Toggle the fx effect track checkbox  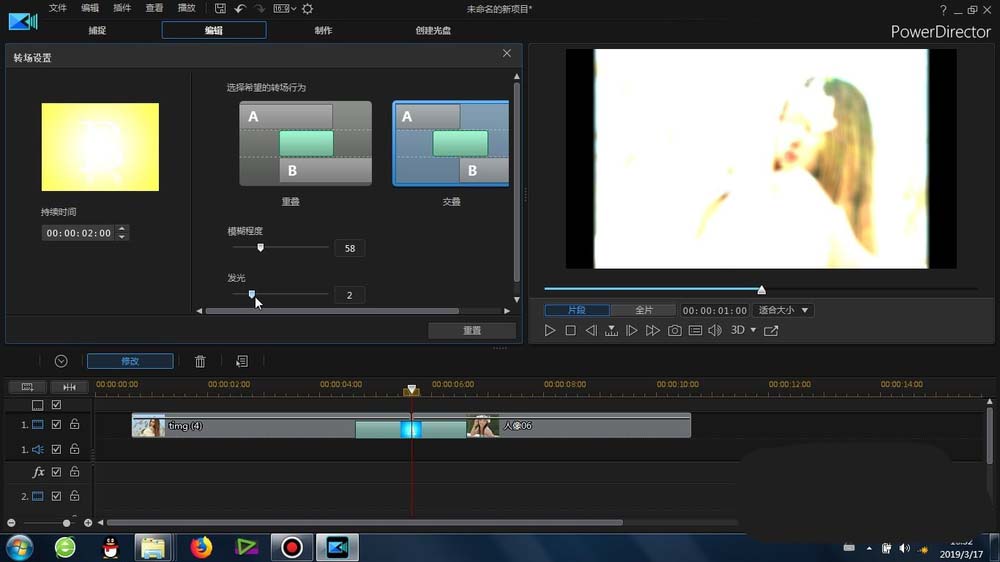tap(56, 472)
